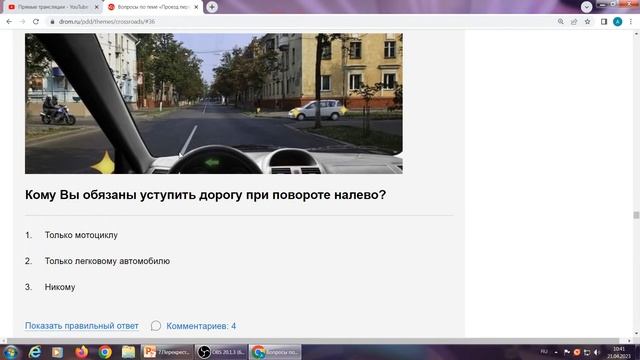
Task: Open the Chrome profile avatar
Action: 618,22
